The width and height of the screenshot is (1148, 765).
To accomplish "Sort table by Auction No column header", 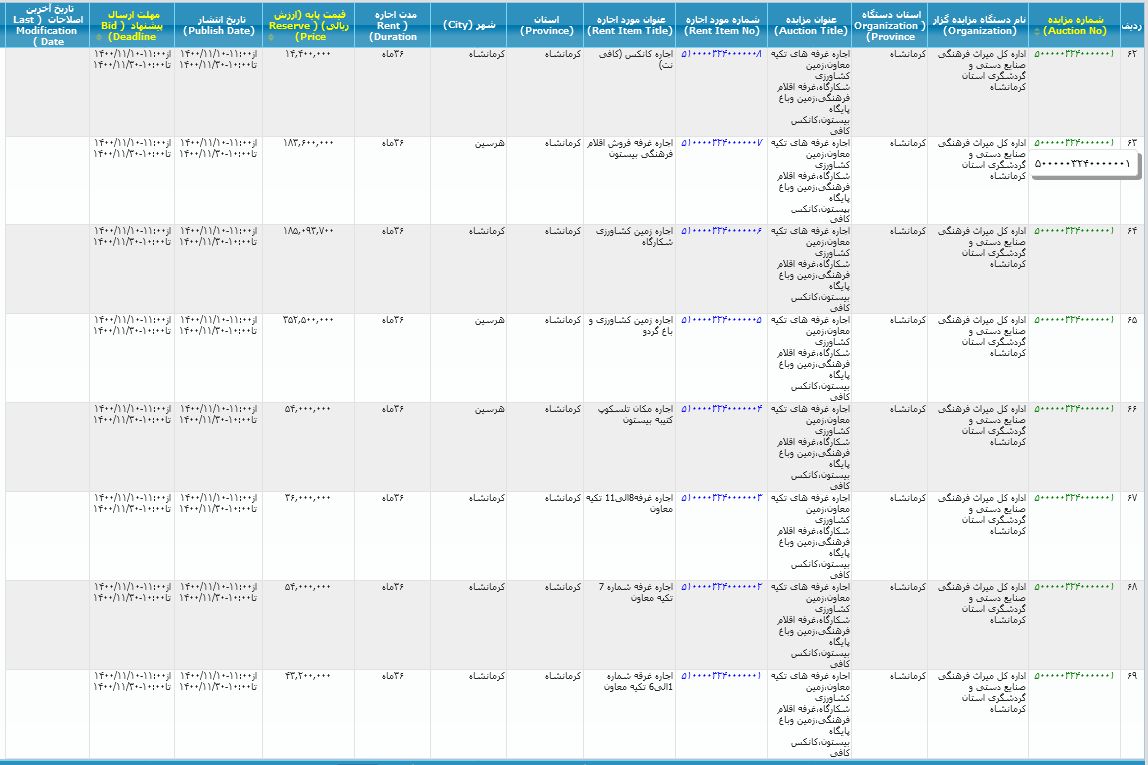I will coord(1074,26).
